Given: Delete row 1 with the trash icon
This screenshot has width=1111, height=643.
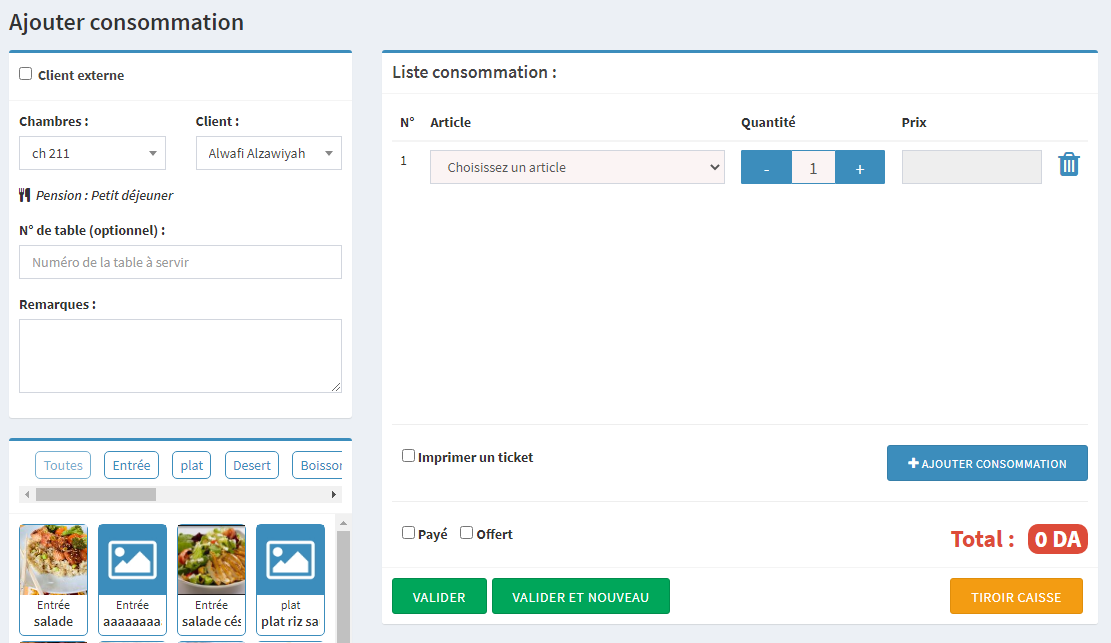Looking at the screenshot, I should (x=1068, y=165).
